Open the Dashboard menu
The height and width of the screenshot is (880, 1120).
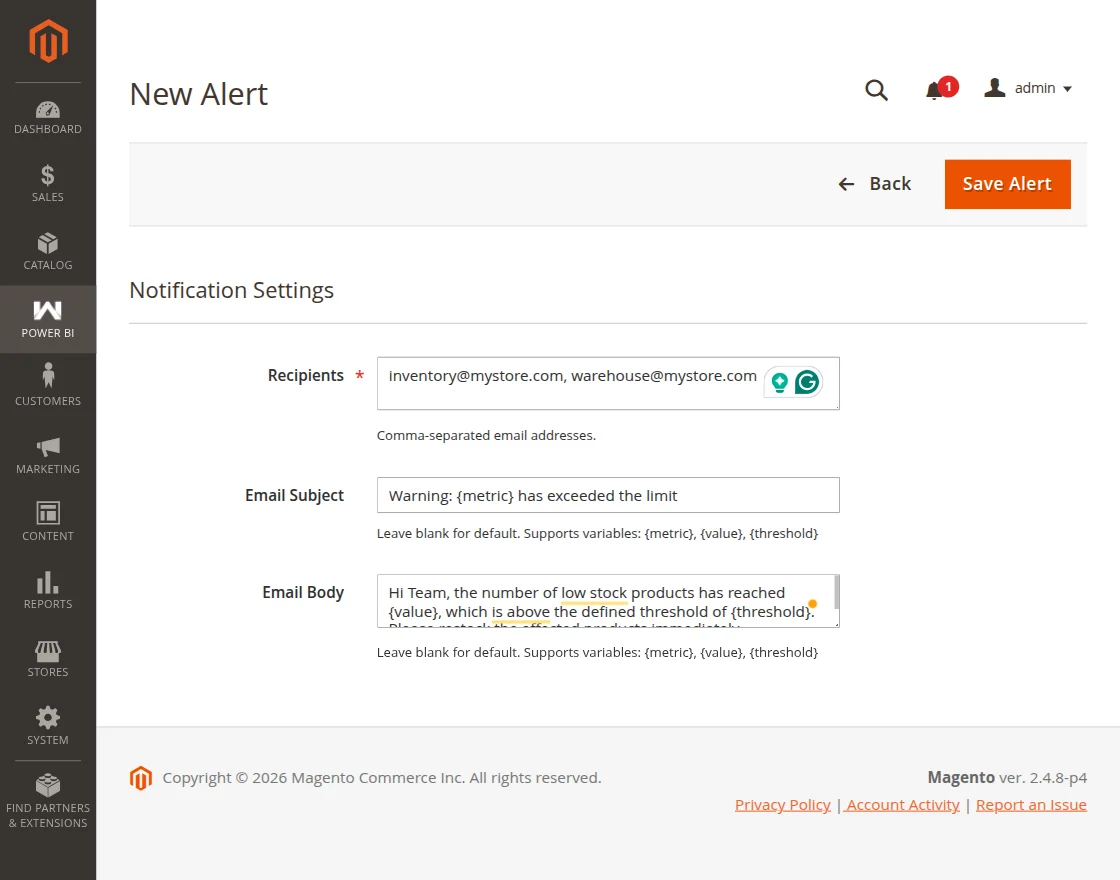(x=48, y=118)
